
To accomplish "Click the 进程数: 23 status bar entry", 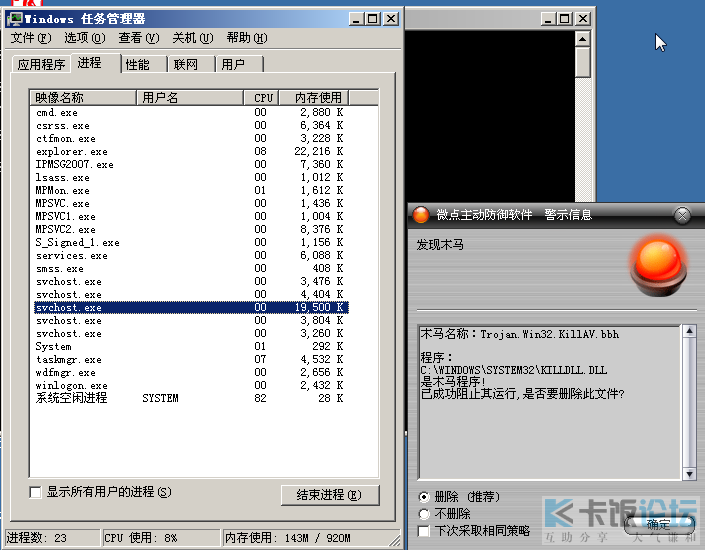I will tap(52, 538).
